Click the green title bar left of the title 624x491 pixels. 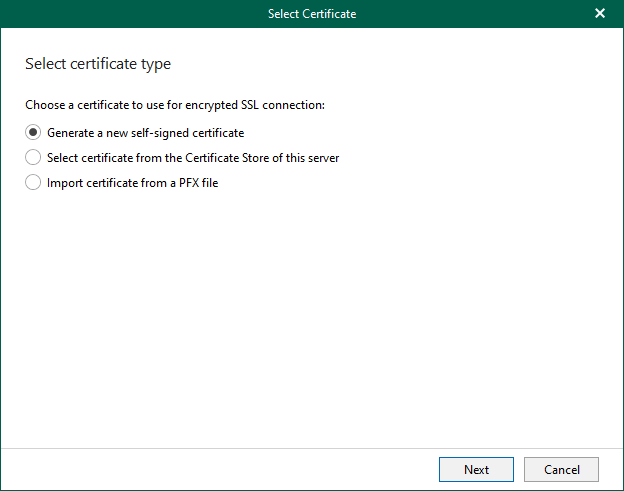pos(120,14)
